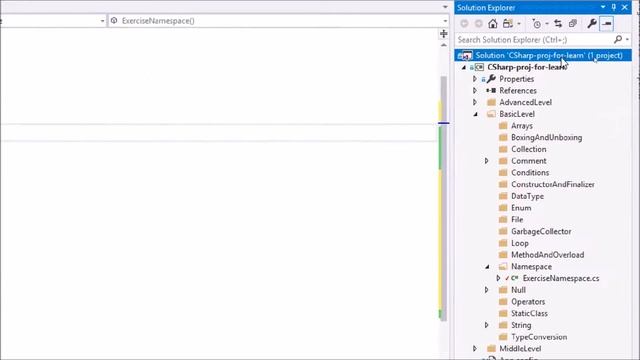Open the Pending Changes Filter clock icon
Image resolution: width=640 pixels, height=360 pixels.
[537, 24]
